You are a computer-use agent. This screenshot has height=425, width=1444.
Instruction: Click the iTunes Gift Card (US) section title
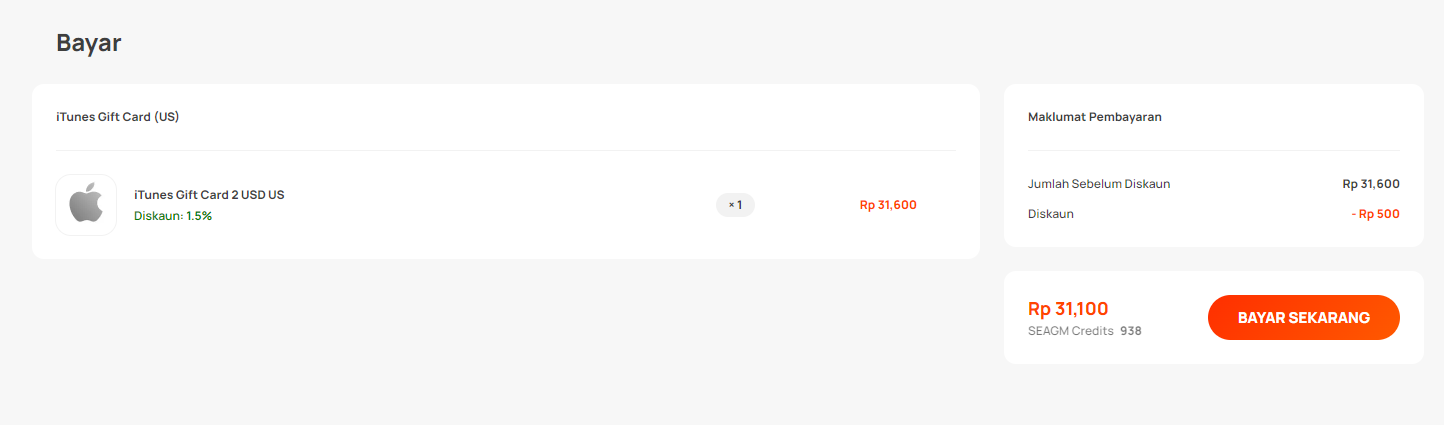point(118,117)
